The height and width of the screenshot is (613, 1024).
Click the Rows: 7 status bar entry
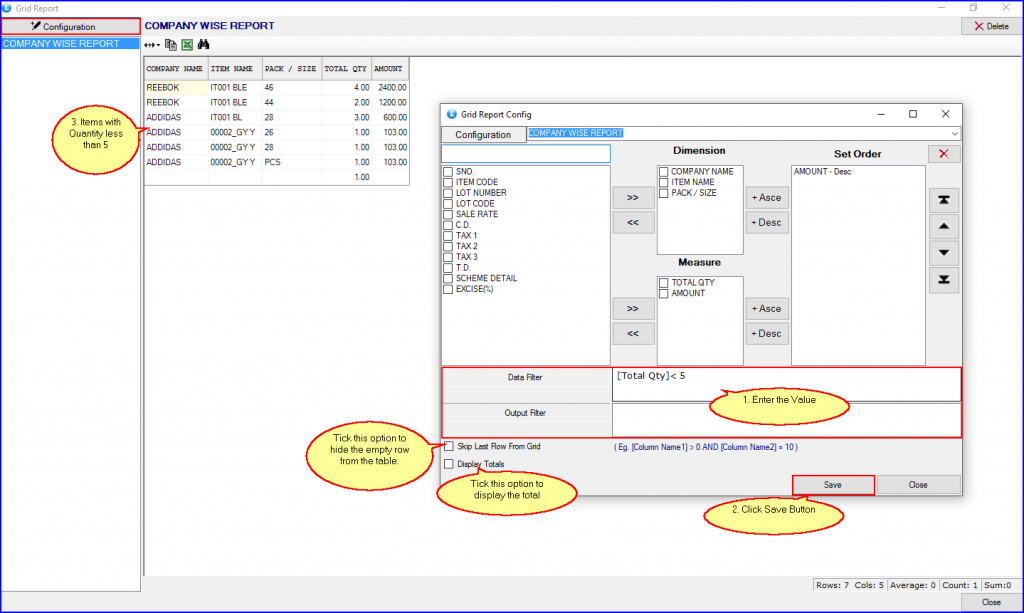click(832, 585)
